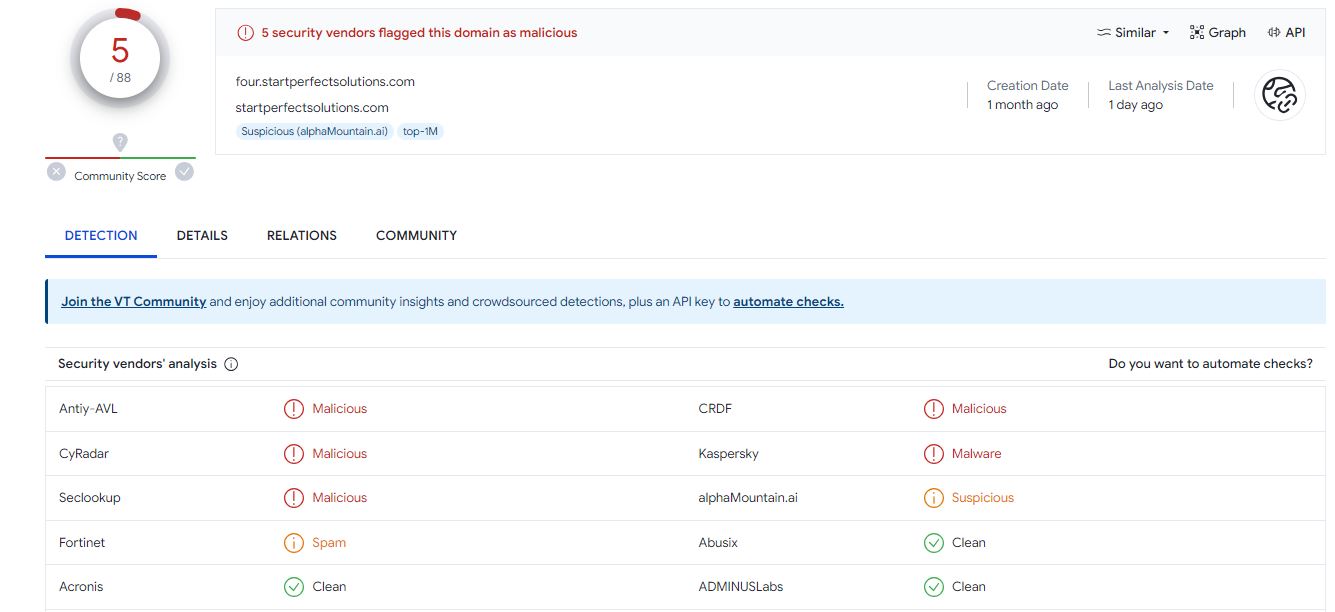Click the Graph button label
The width and height of the screenshot is (1335, 612).
coord(1227,33)
